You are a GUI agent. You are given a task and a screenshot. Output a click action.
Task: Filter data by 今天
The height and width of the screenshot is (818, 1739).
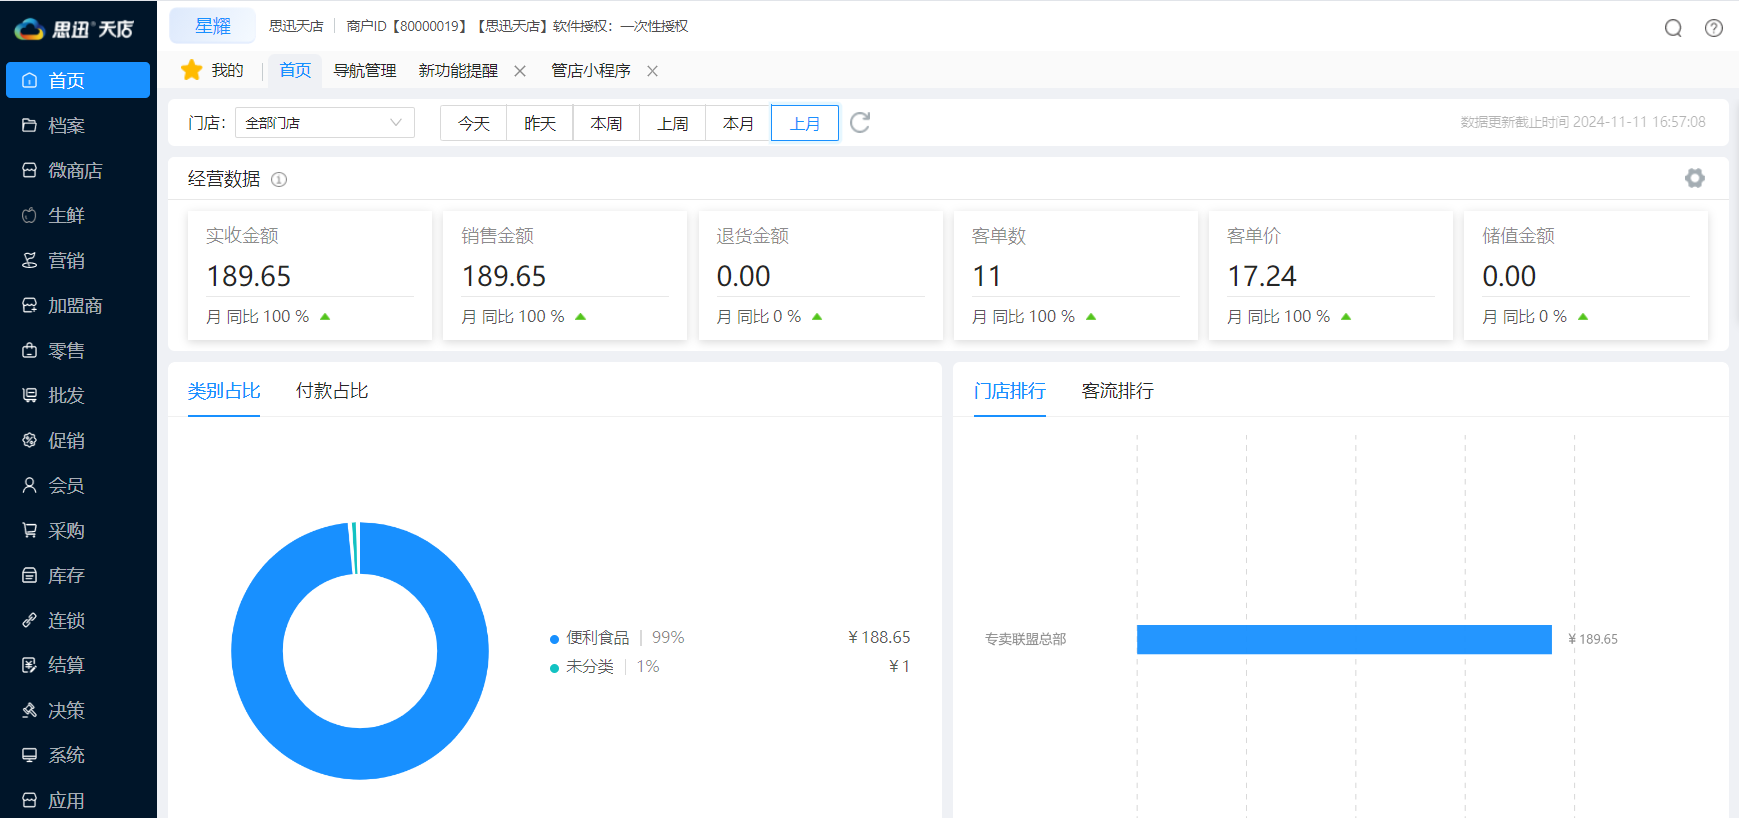(474, 123)
